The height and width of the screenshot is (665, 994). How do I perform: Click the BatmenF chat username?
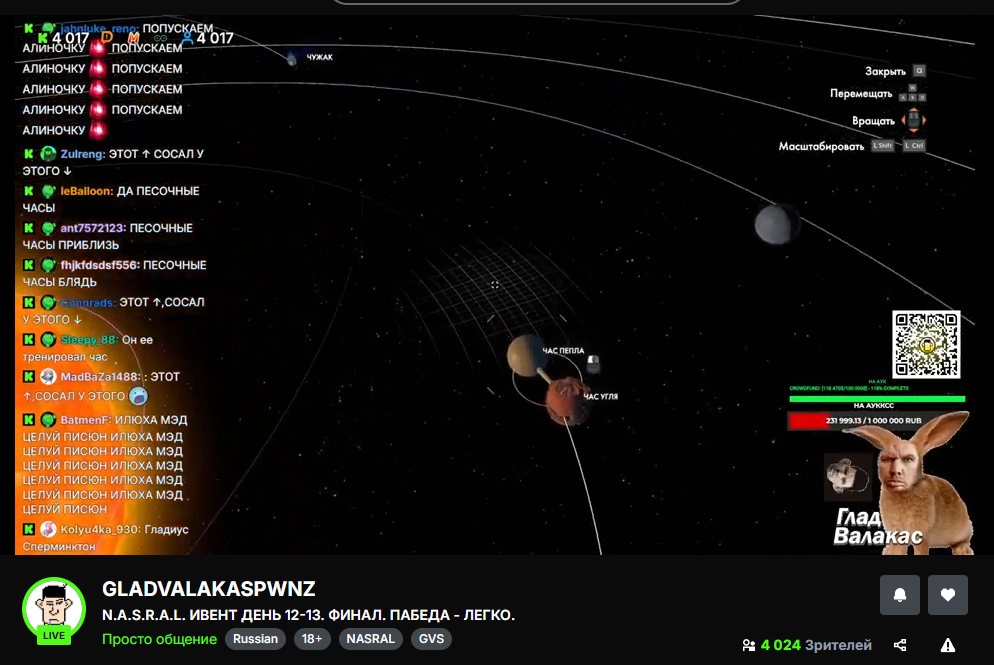click(x=86, y=420)
